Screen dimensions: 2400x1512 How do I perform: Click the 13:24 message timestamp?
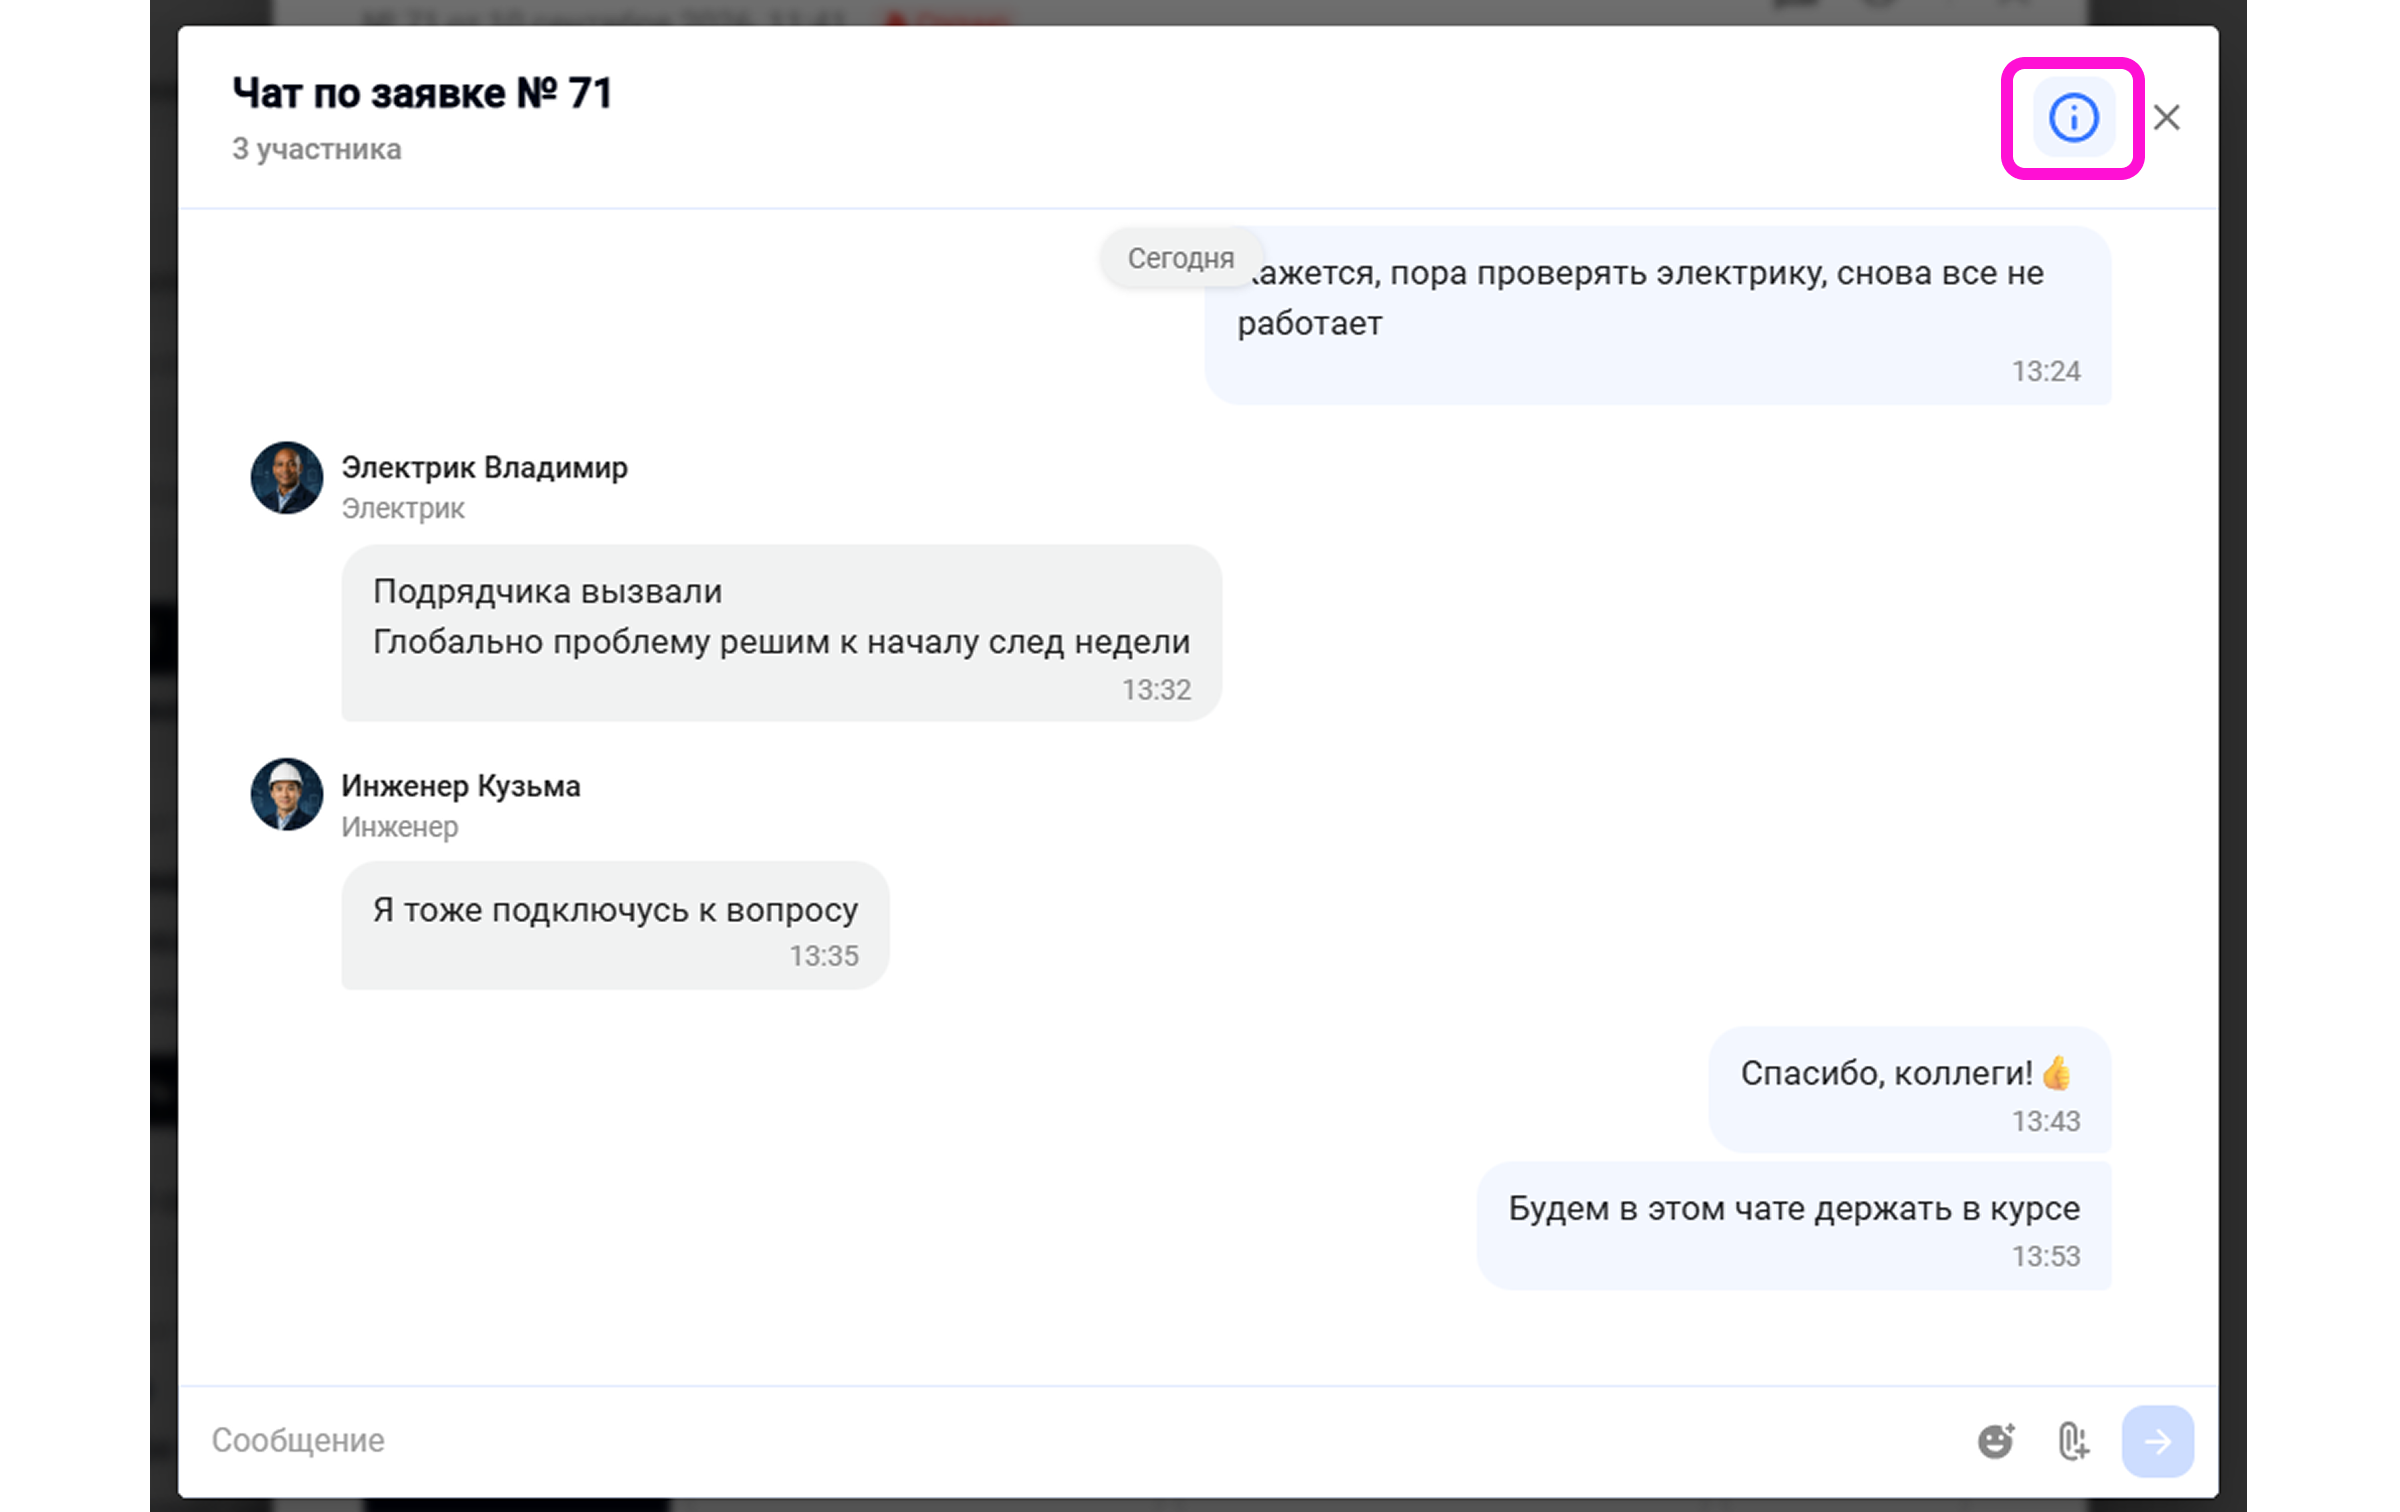(x=2046, y=371)
